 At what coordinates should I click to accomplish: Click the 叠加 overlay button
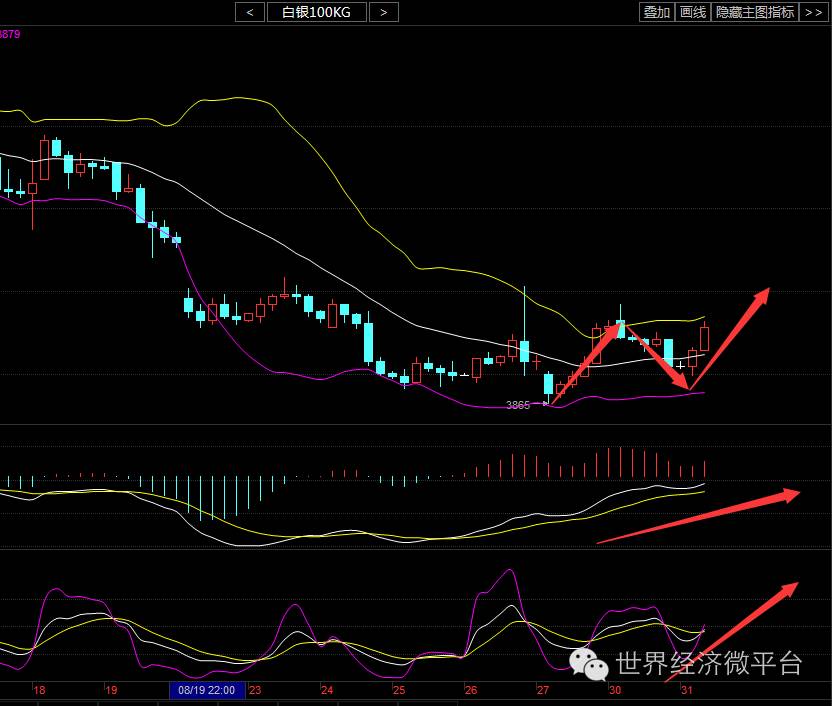pos(656,12)
